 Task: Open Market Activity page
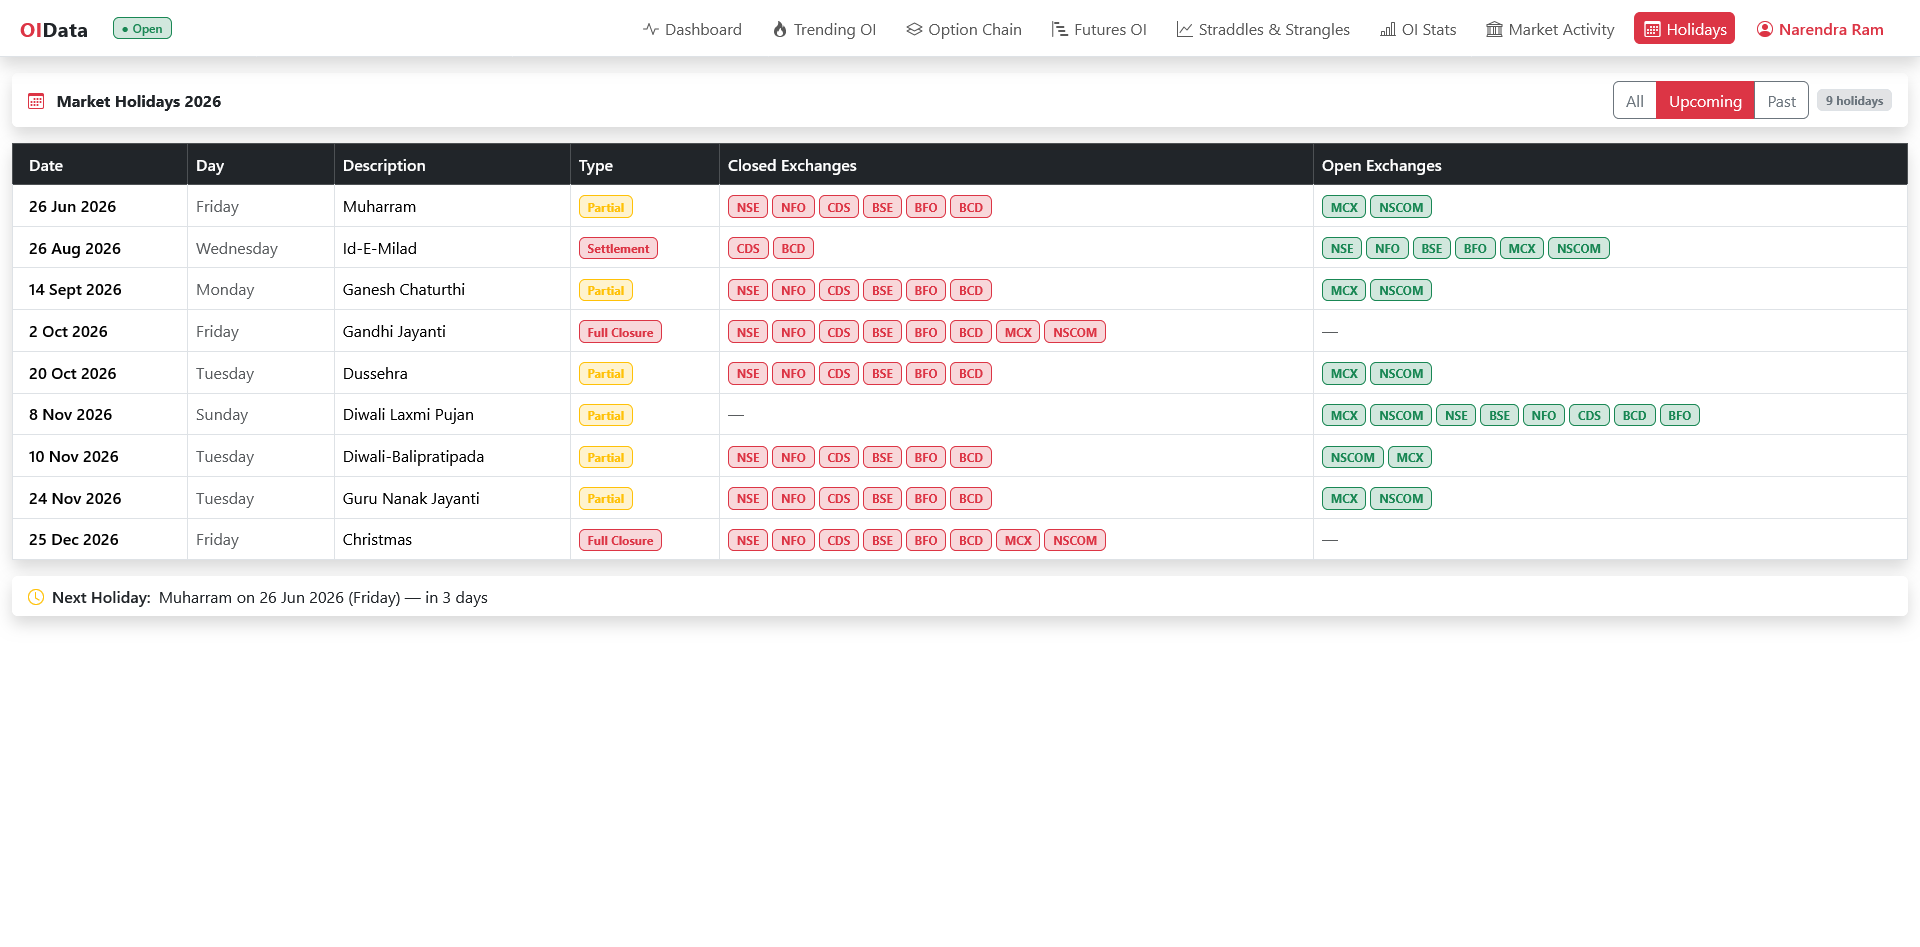tap(1550, 29)
